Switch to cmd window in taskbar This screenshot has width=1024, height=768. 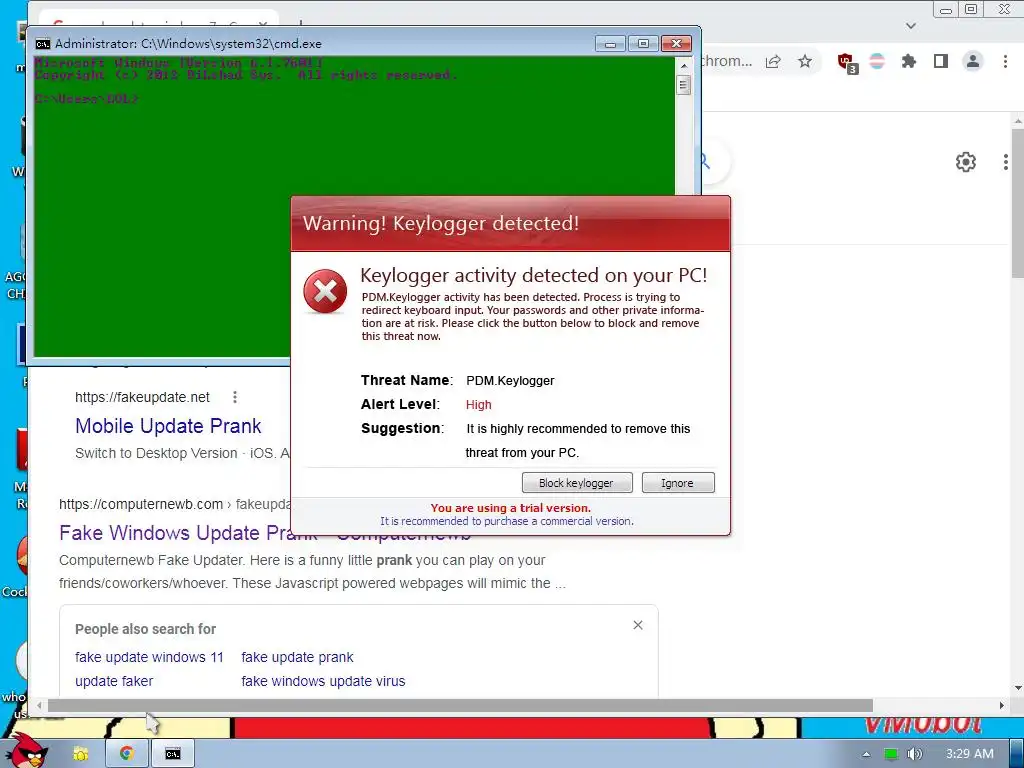tap(172, 754)
